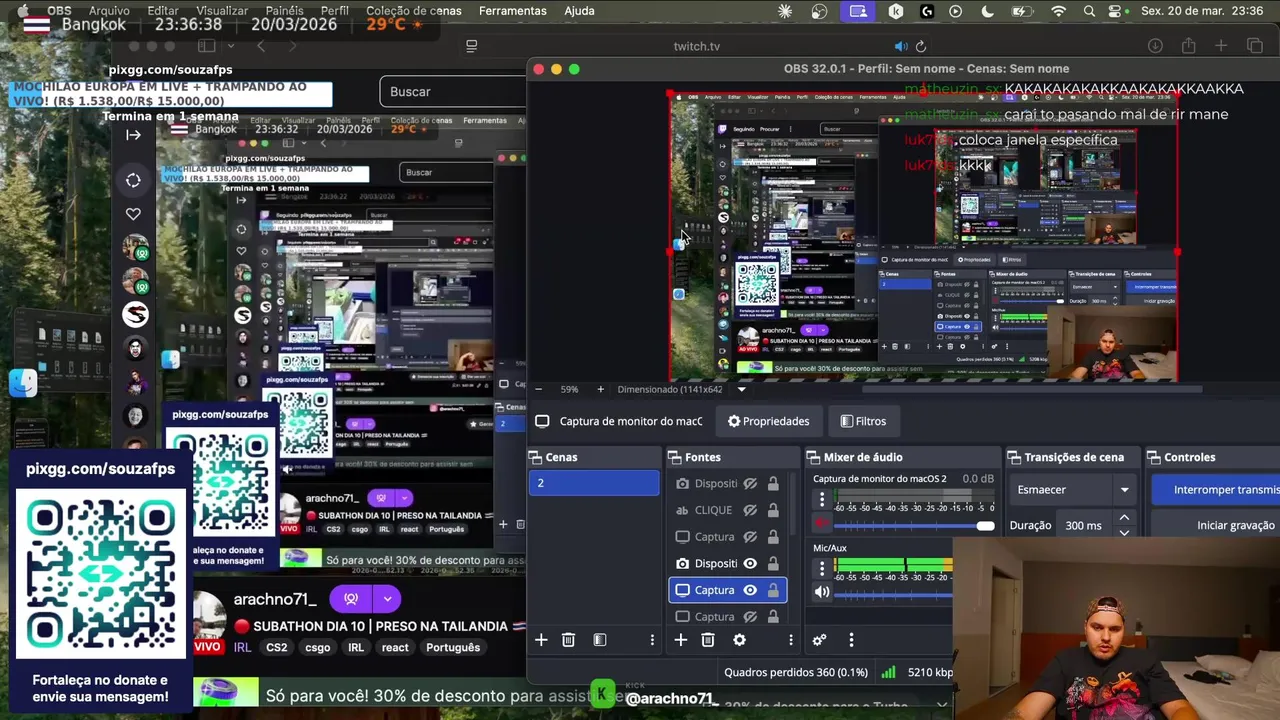Open Safari sidebar menu chevron
Screen dimensions: 1280x720
point(230,46)
